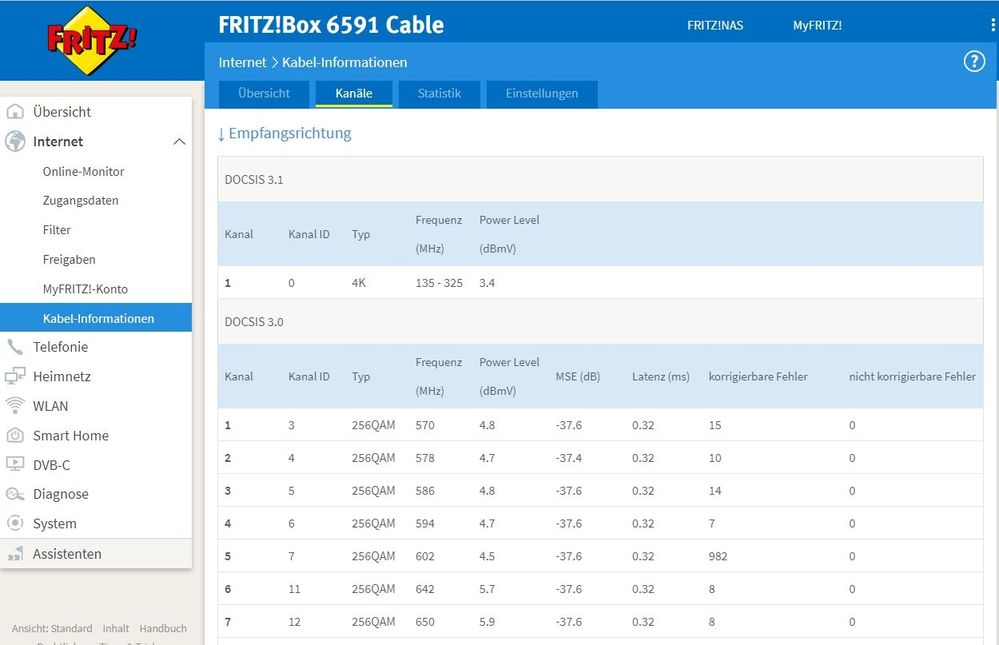Click power level 3.4 cell
The image size is (999, 645).
(487, 283)
